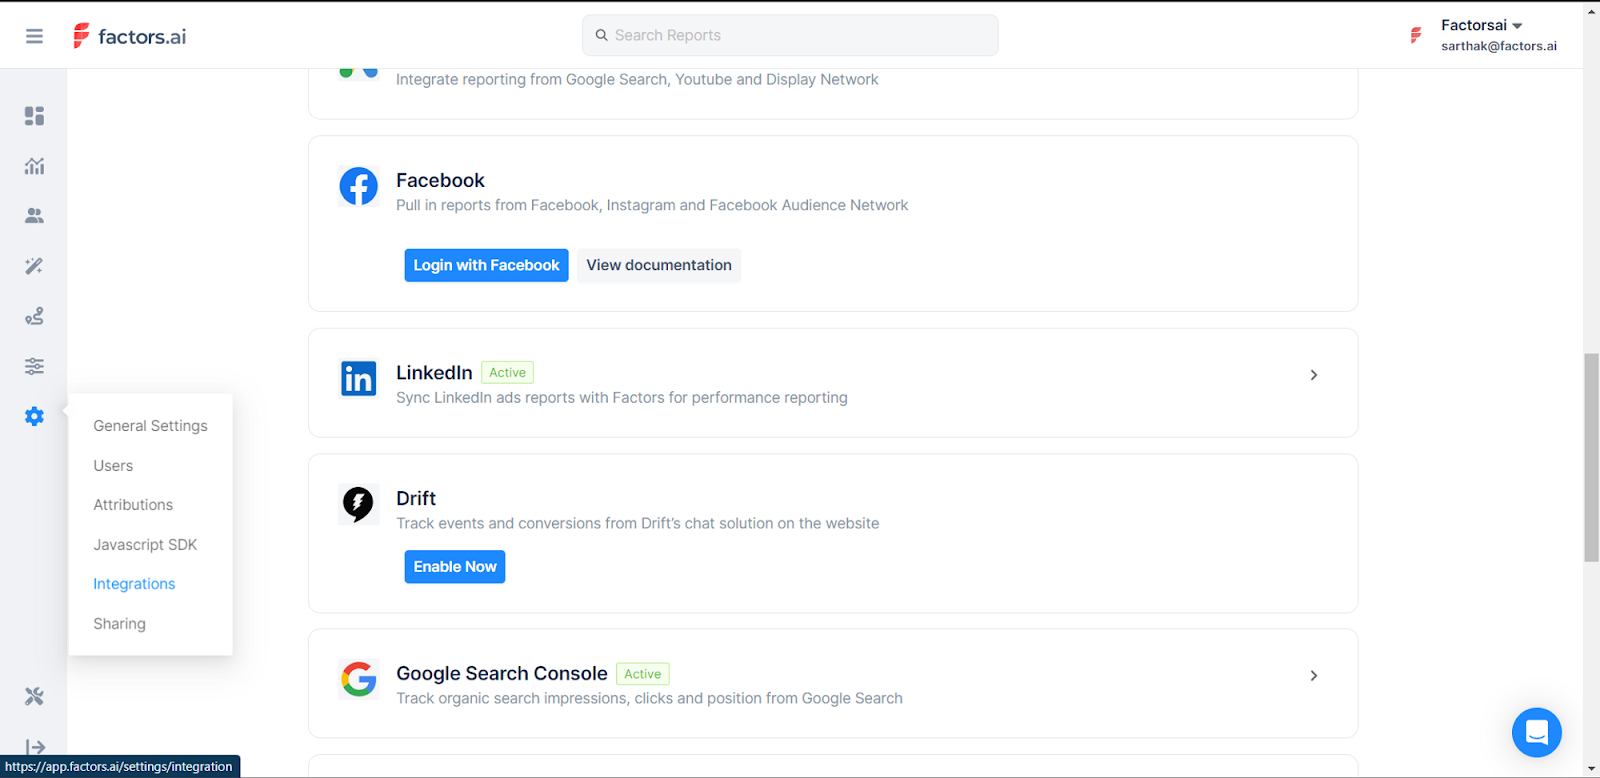
Task: Click the LinkedIn Active status badge
Action: (507, 373)
